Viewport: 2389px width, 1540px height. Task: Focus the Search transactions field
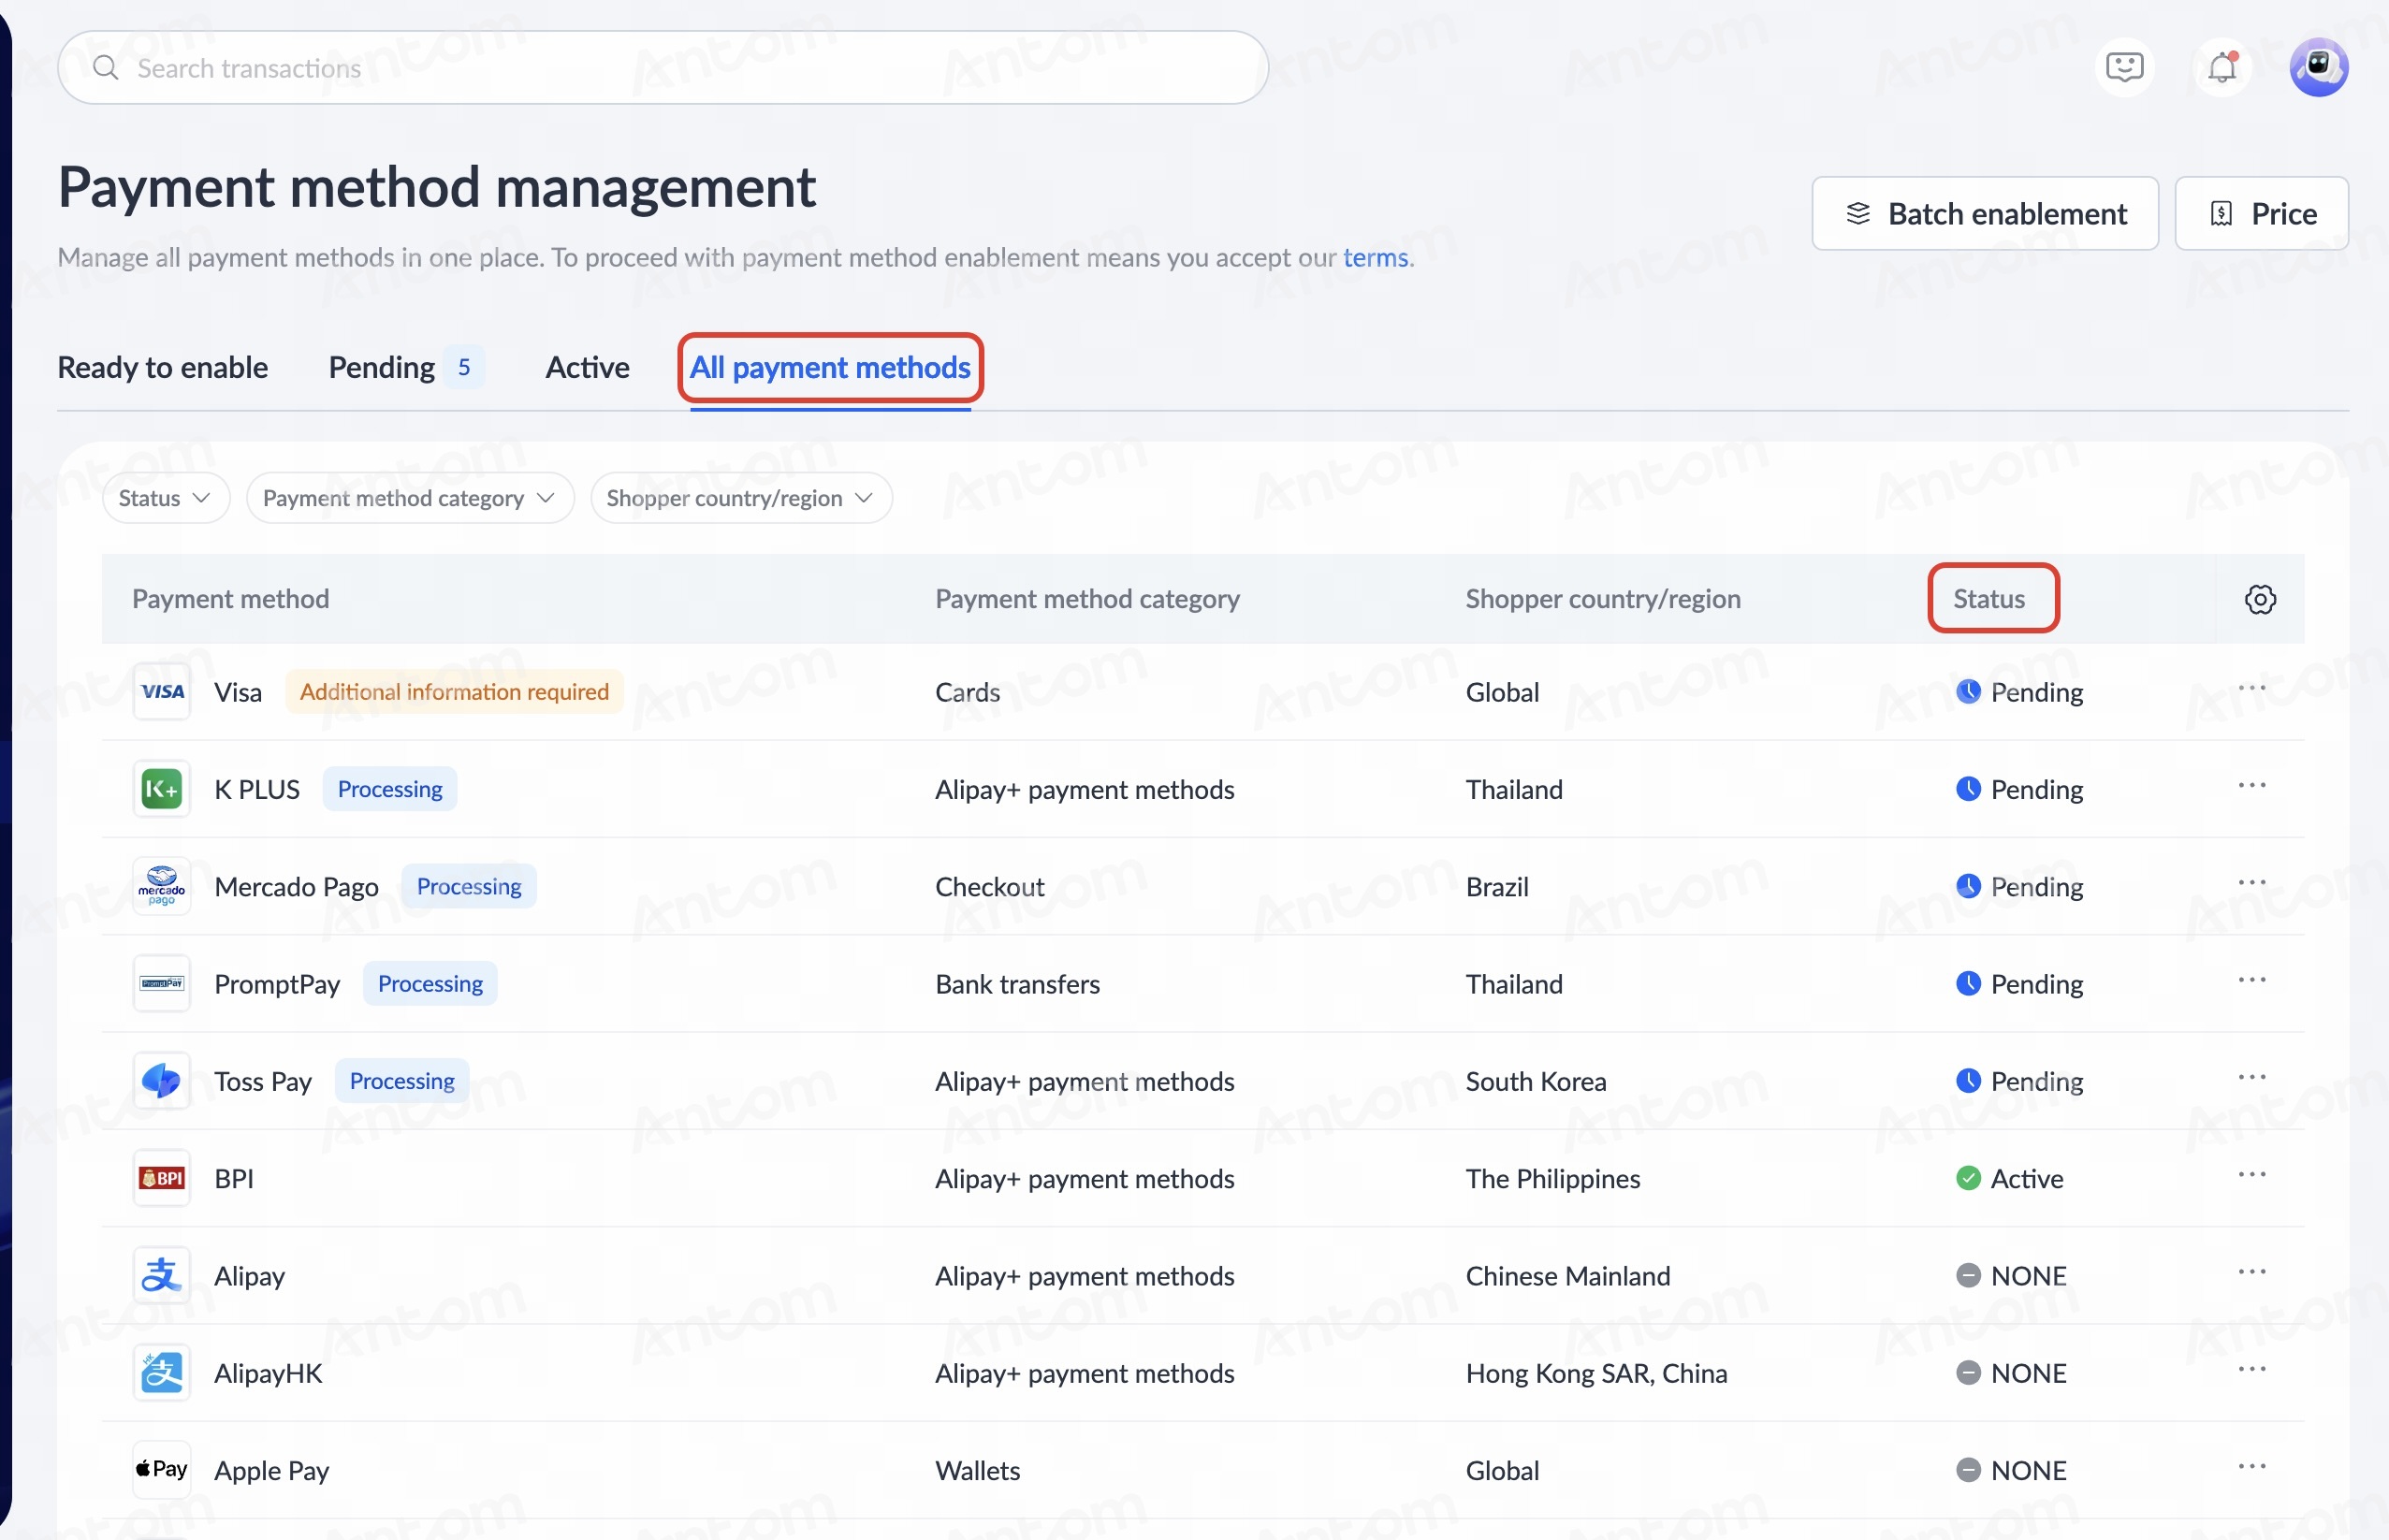663,67
